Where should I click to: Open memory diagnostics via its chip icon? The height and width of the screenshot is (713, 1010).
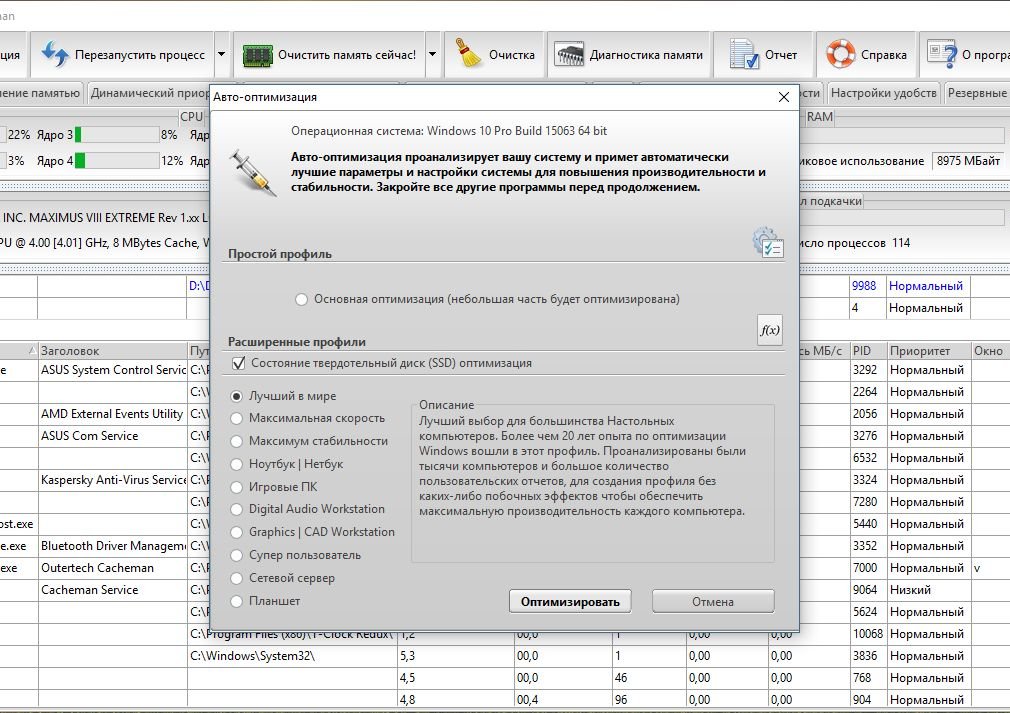pos(569,55)
